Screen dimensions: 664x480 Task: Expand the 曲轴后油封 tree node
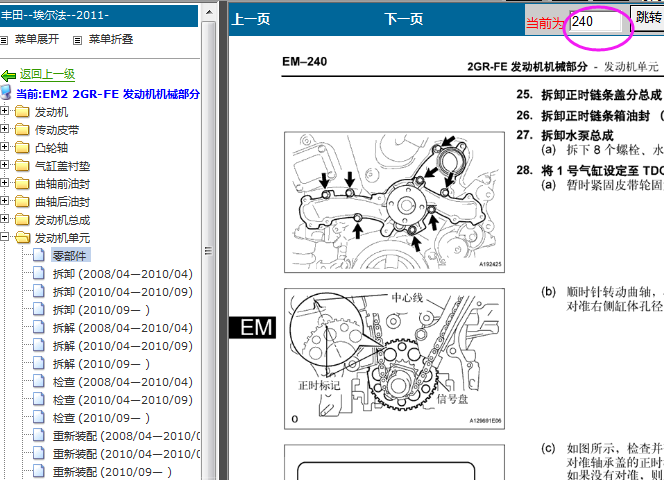pos(4,200)
